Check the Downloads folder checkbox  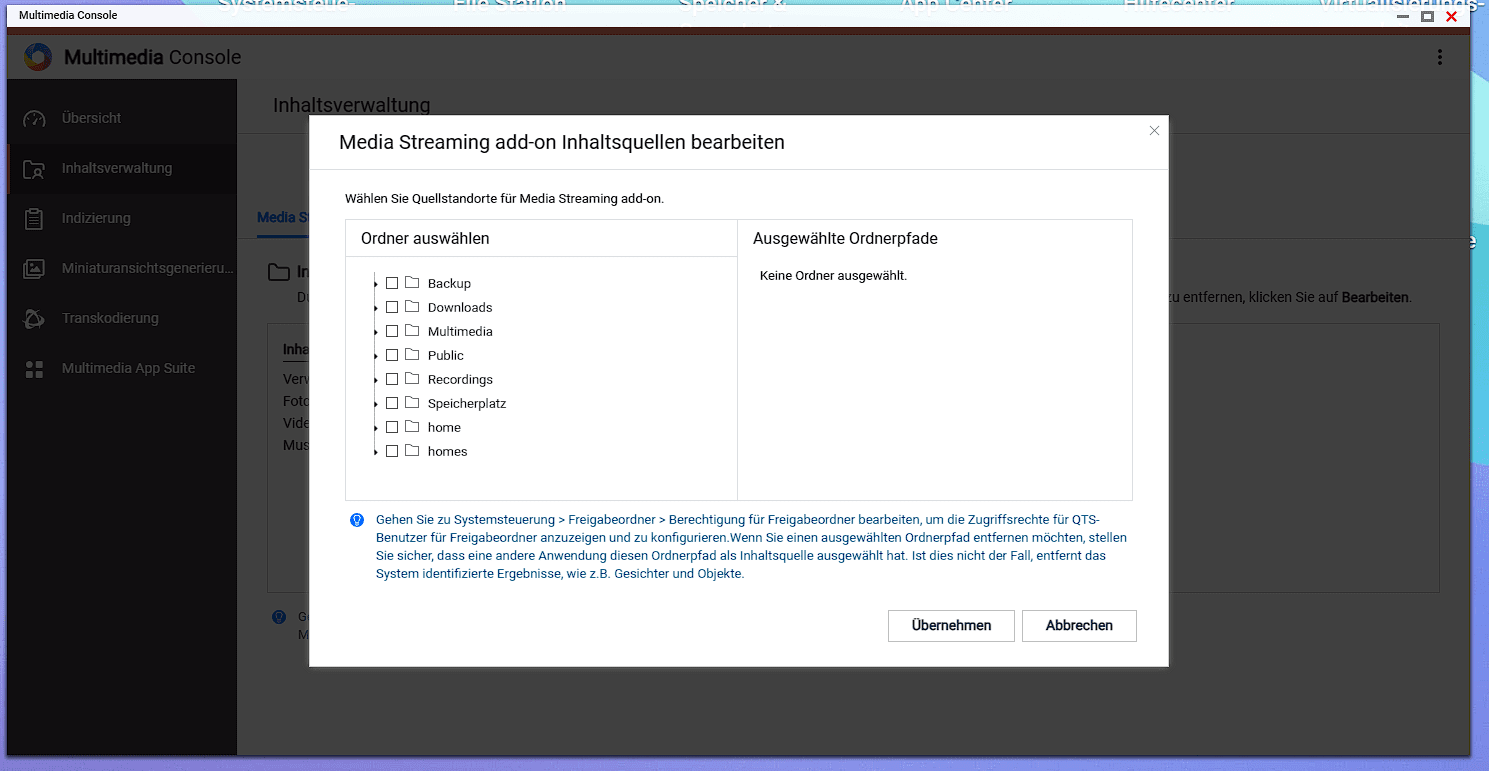(x=392, y=307)
